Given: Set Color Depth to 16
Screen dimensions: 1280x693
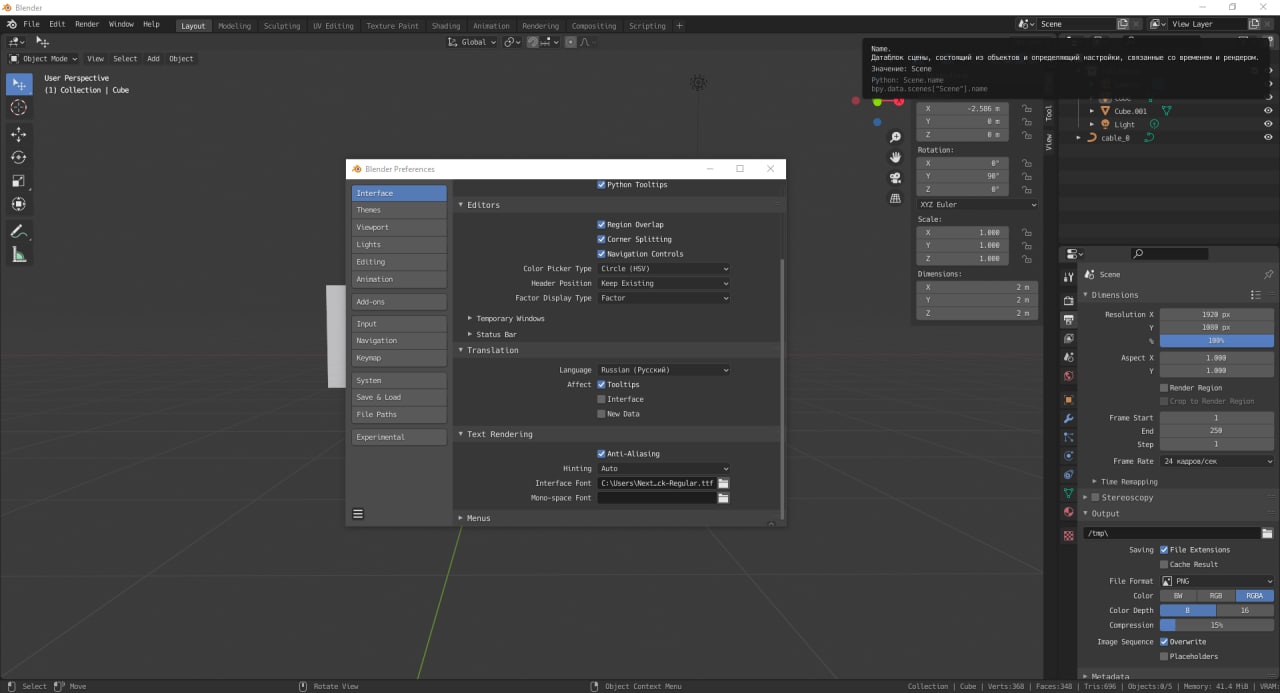Looking at the screenshot, I should point(1245,611).
